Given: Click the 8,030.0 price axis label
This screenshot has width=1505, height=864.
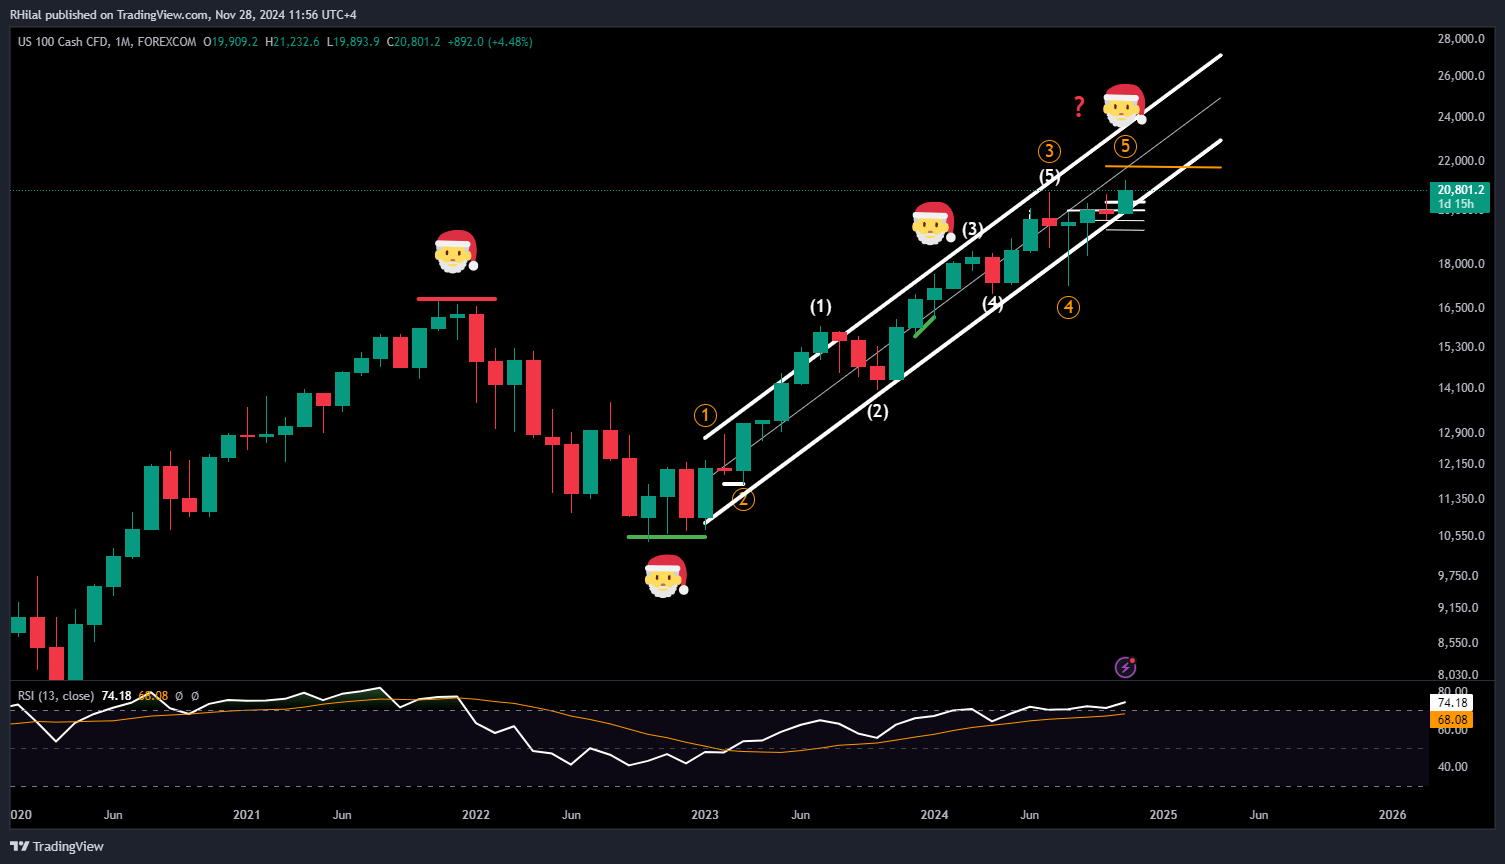Looking at the screenshot, I should [x=1460, y=675].
